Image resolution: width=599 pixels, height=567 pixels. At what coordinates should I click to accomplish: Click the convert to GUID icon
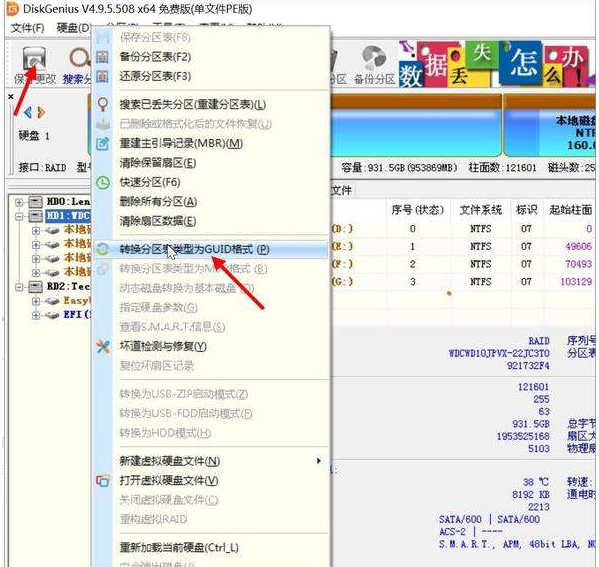click(x=102, y=249)
